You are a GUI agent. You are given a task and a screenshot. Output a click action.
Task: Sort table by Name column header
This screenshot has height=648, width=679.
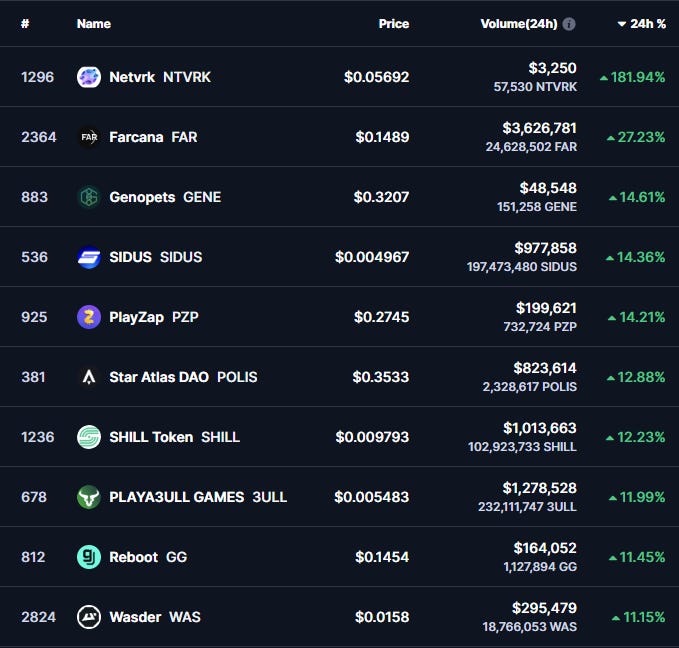tap(94, 24)
